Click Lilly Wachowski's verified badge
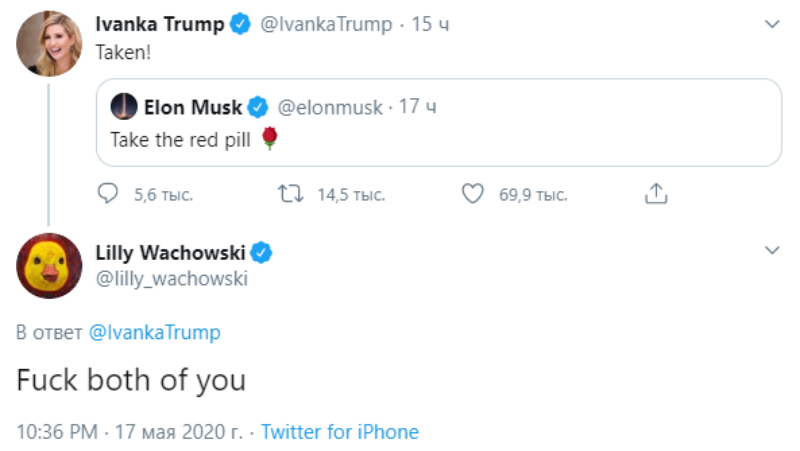The height and width of the screenshot is (451, 800). [261, 253]
